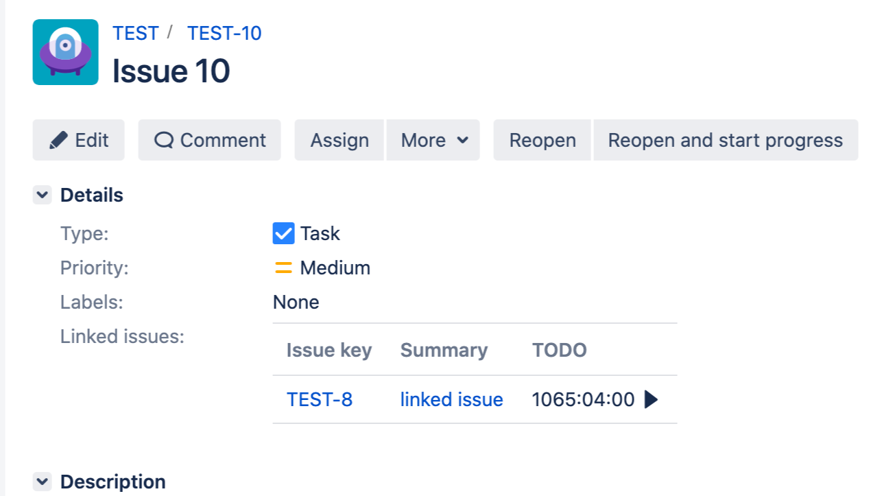Open linked issue TEST-8 key
871x496 pixels.
point(319,400)
